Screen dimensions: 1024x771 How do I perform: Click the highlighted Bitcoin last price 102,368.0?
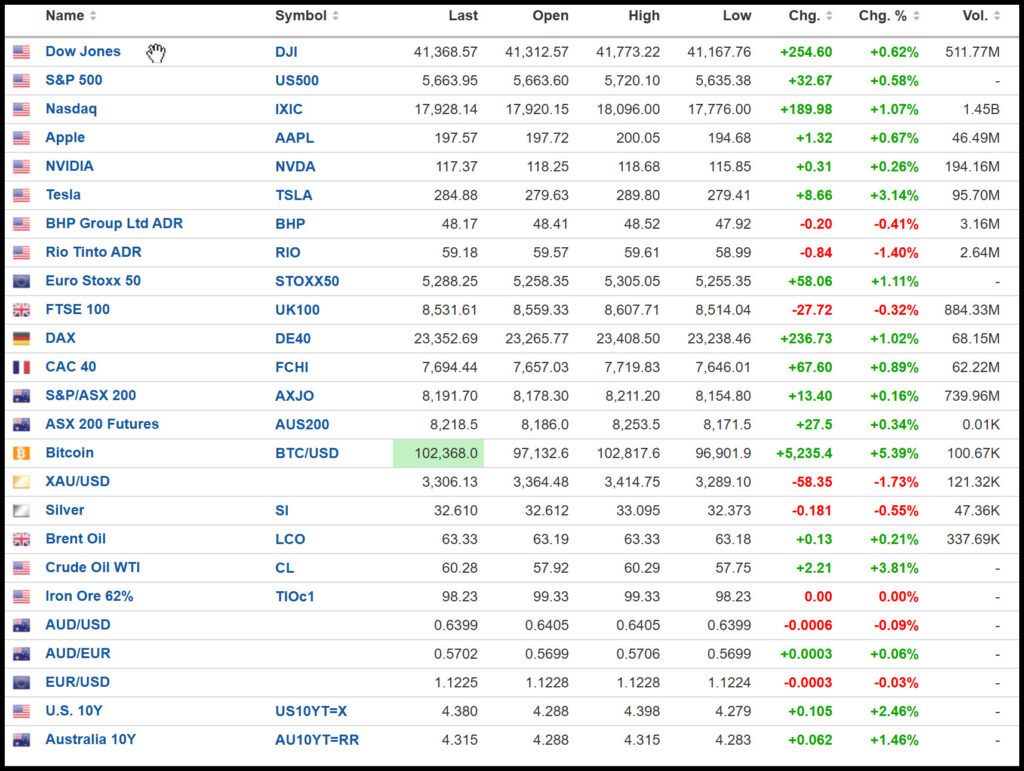tap(438, 453)
